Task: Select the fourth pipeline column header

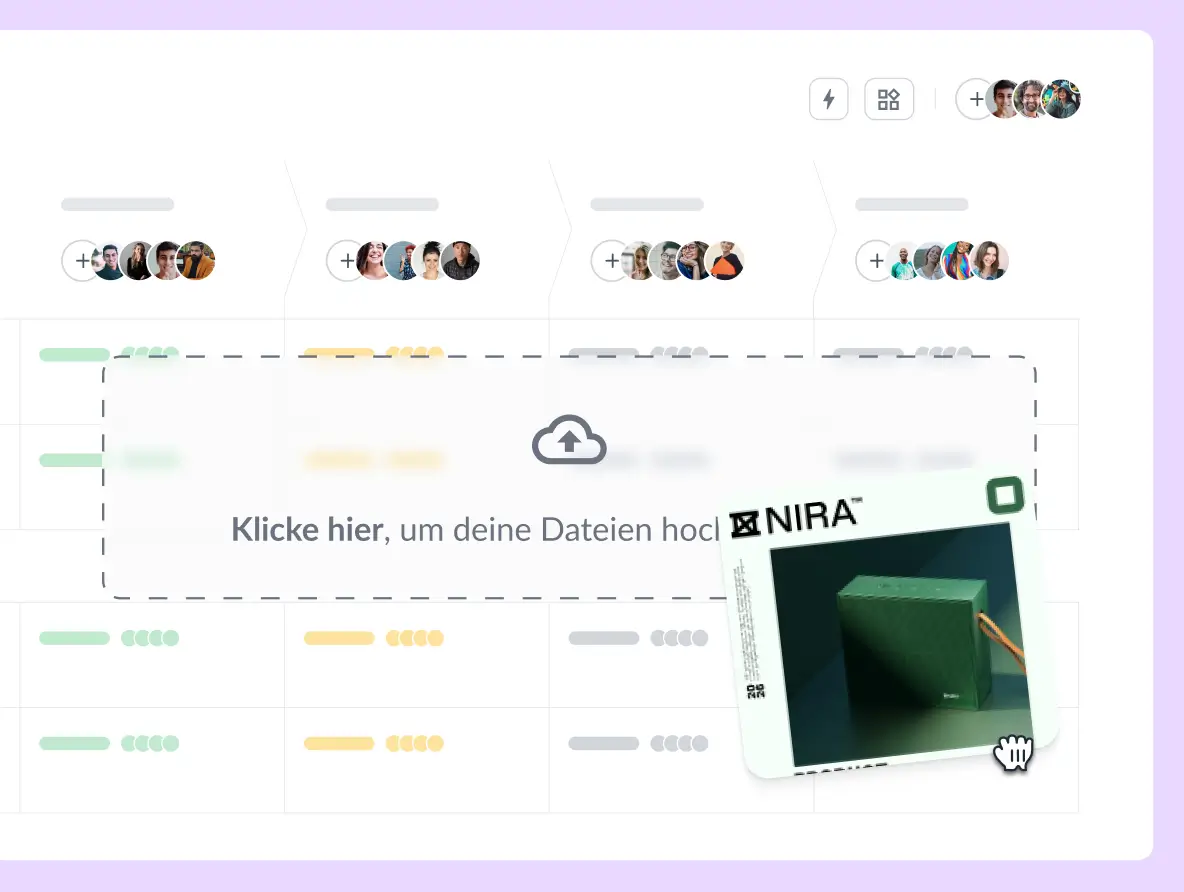Action: click(912, 204)
